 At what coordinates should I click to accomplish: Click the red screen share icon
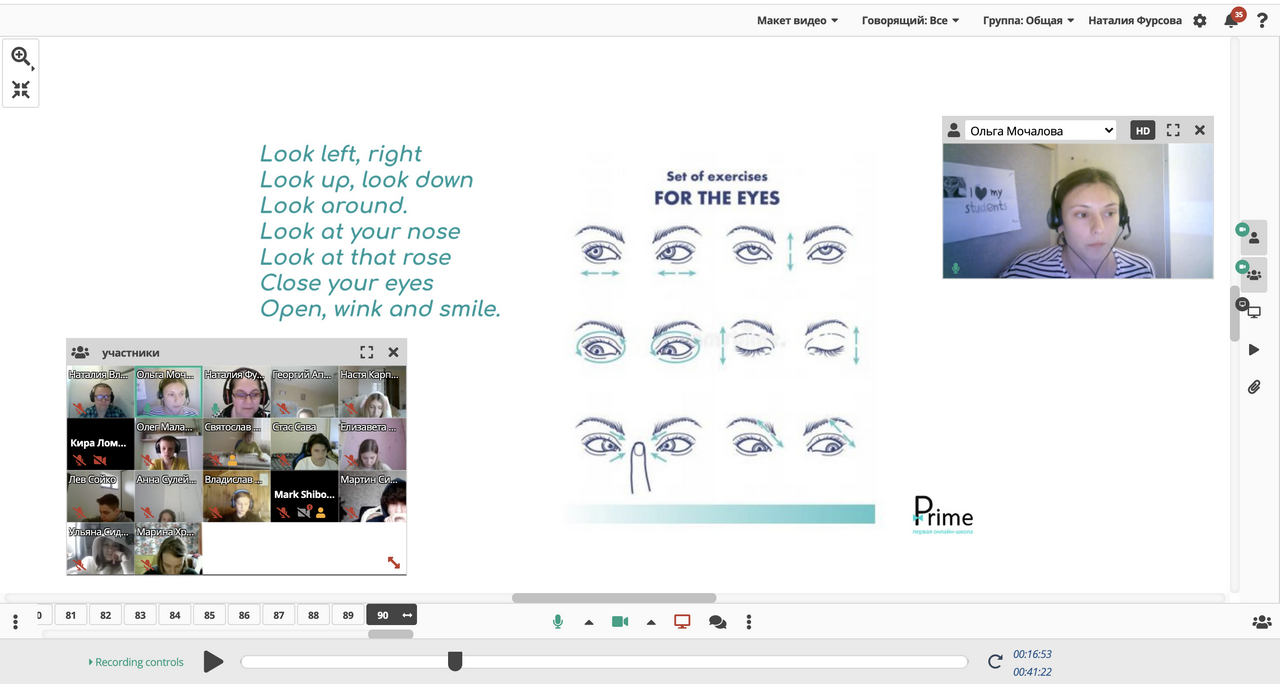pos(682,622)
